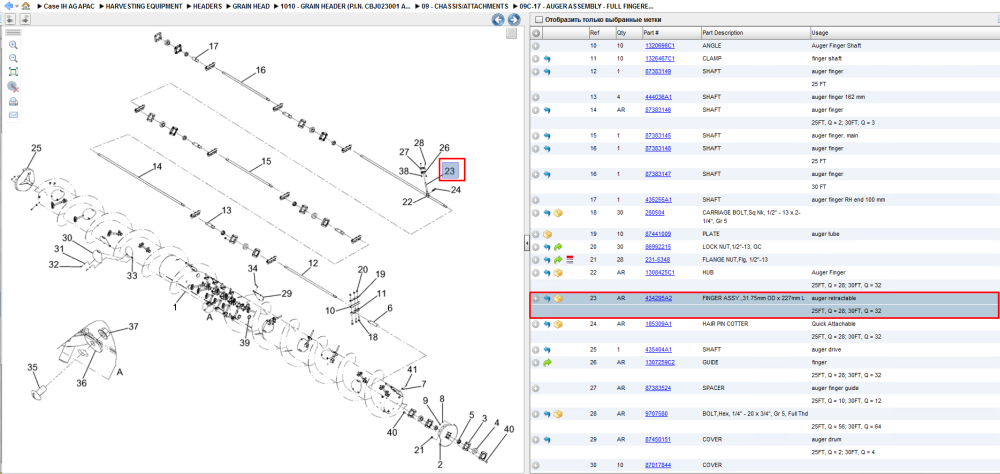Image resolution: width=1000 pixels, height=474 pixels.
Task: Add ref 30 COVER to list
Action: coord(536,465)
